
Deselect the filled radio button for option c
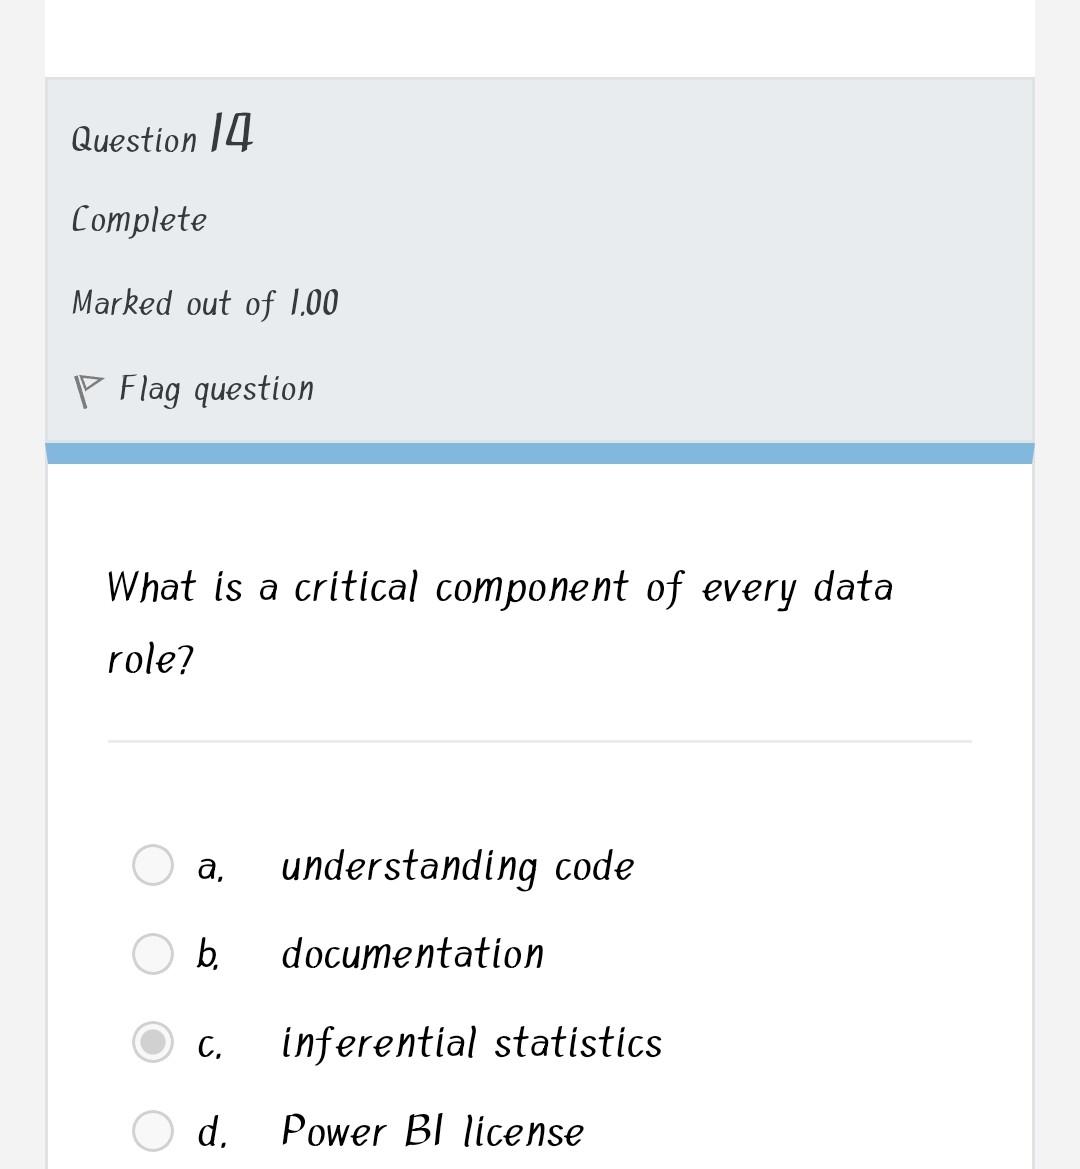(152, 1041)
